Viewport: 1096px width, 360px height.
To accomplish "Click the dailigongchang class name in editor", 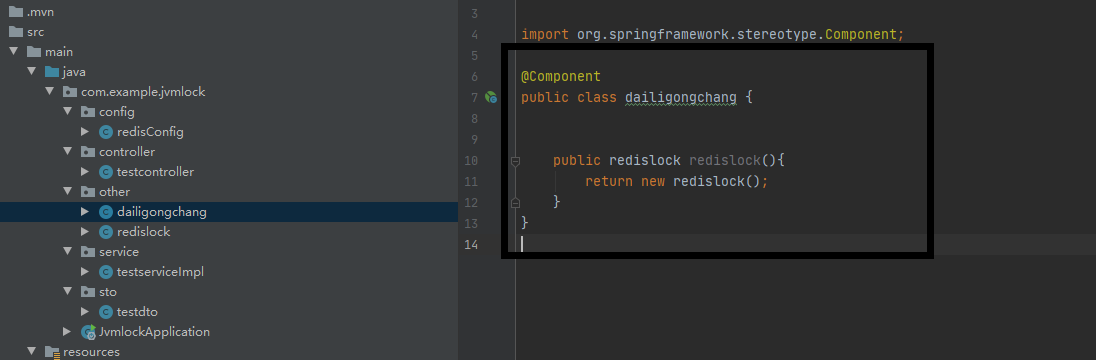I will point(680,97).
